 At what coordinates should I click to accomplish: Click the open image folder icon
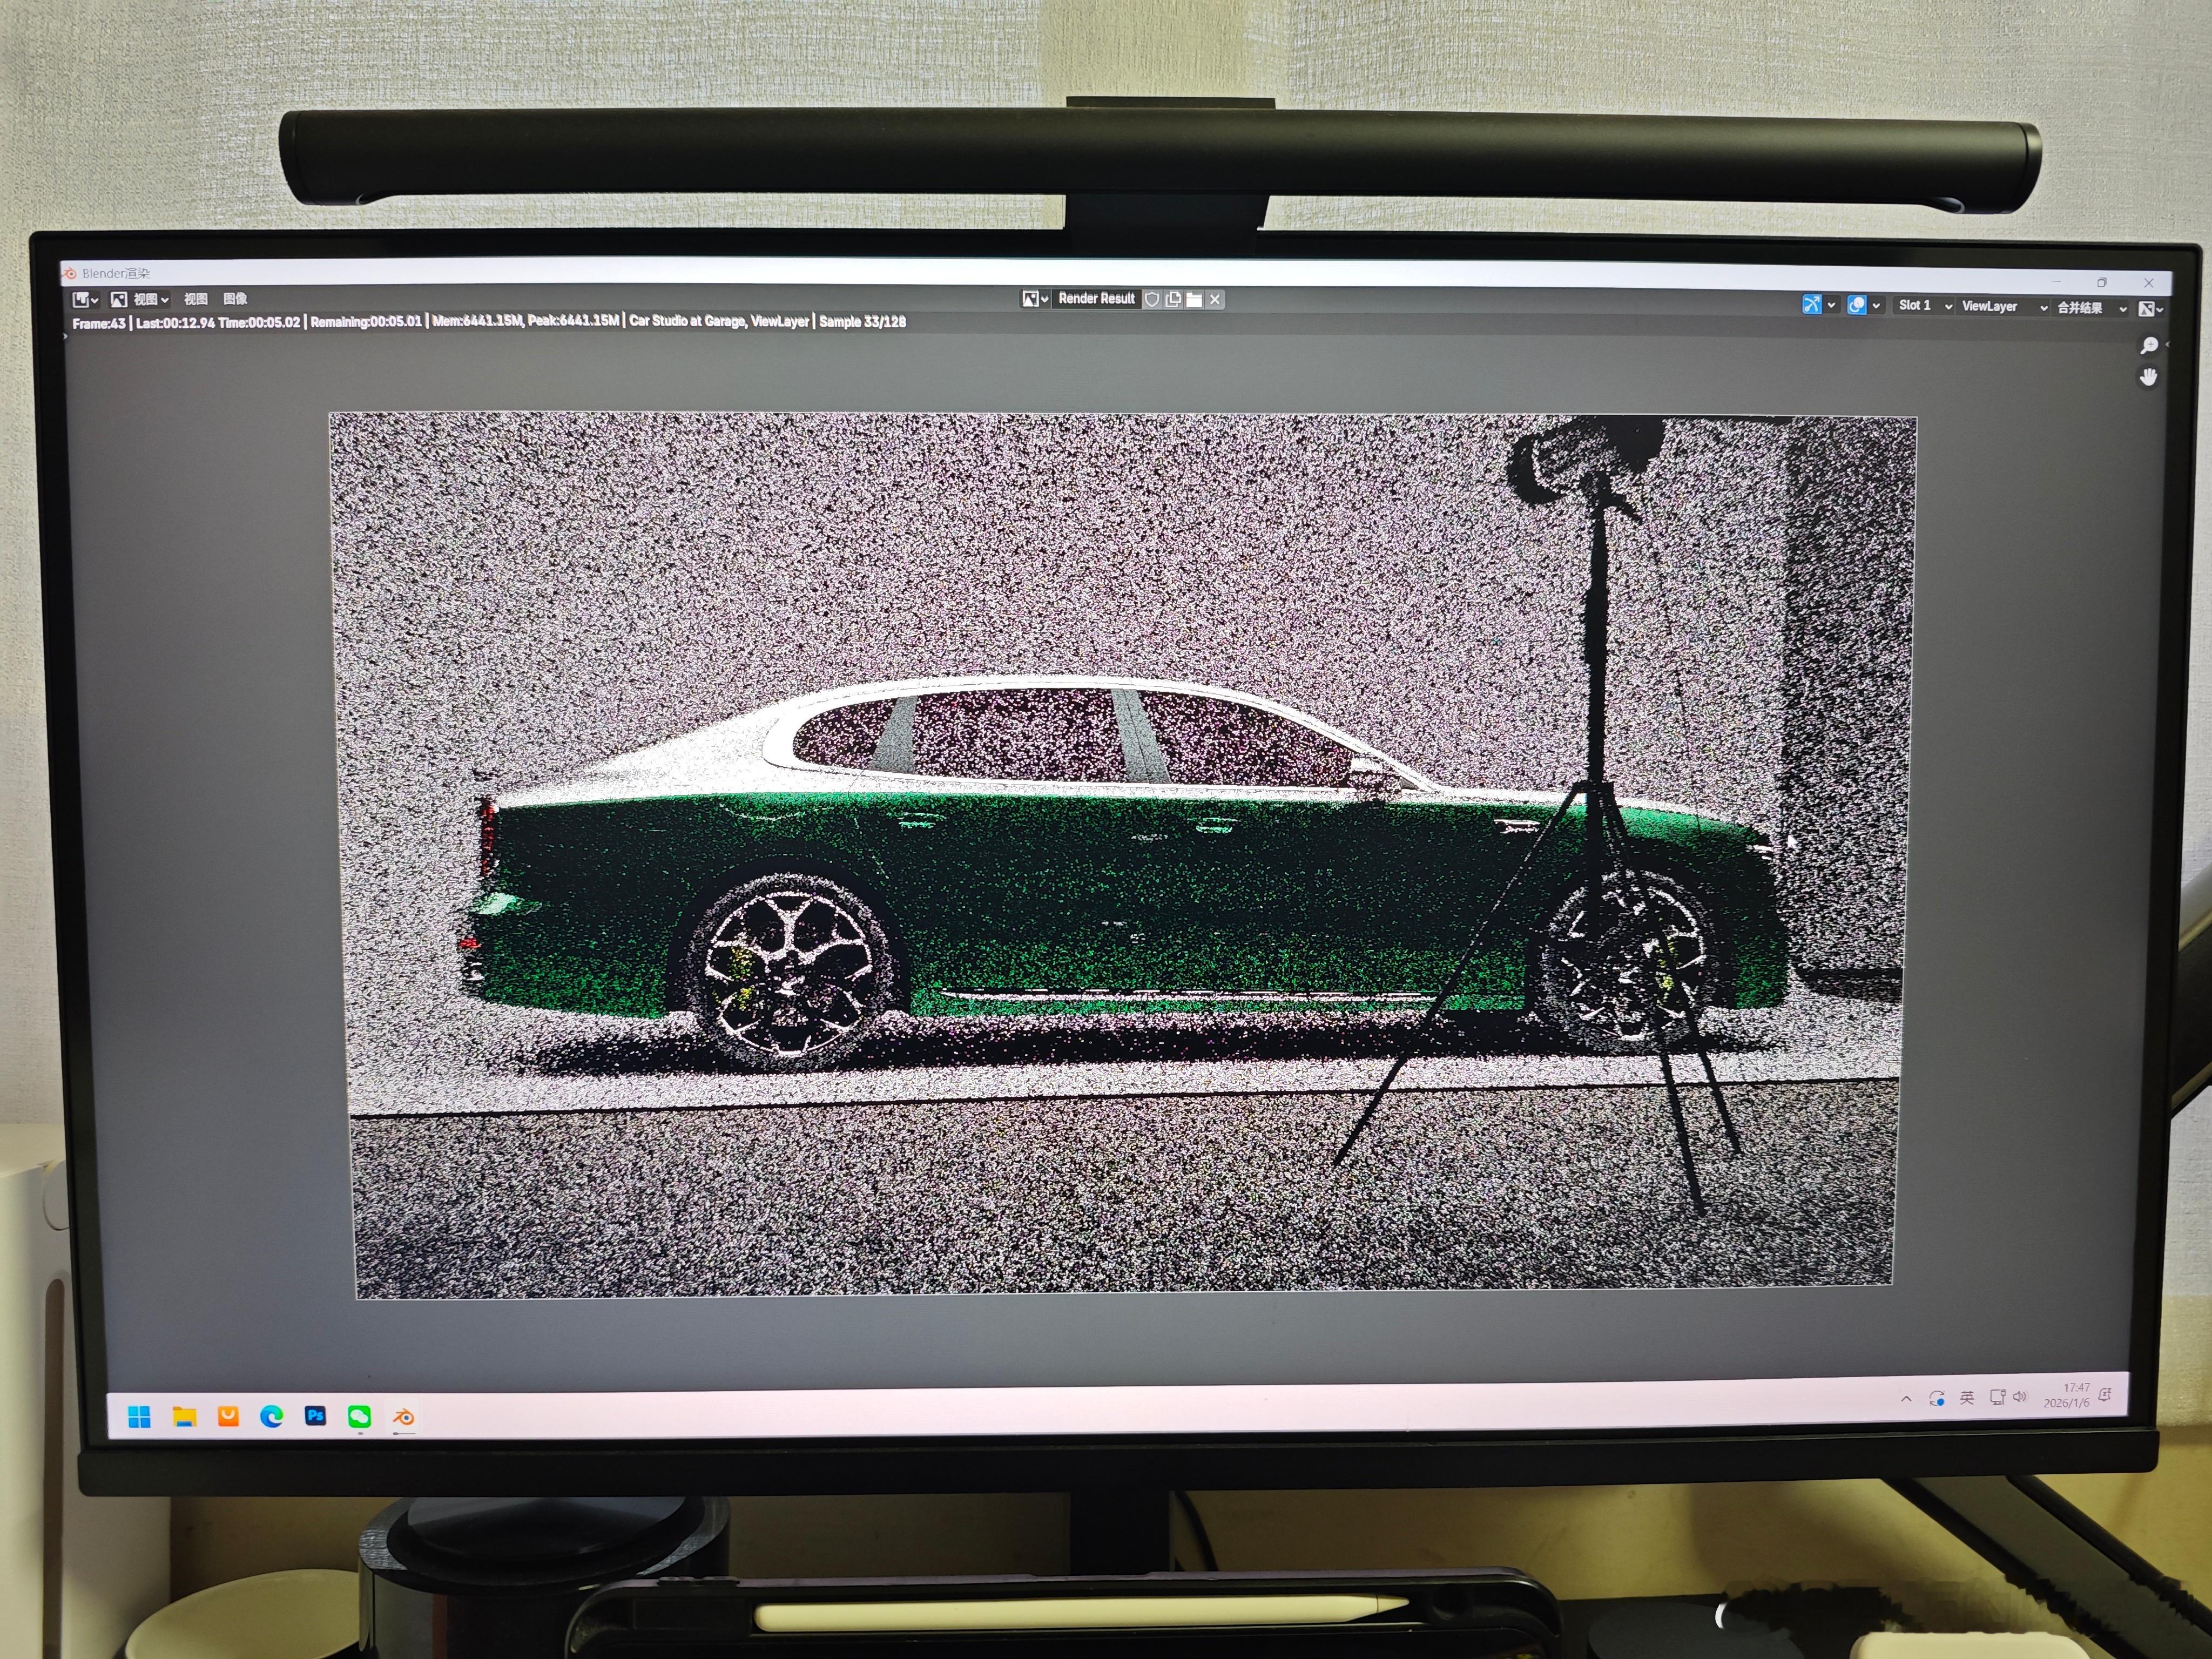click(x=1194, y=299)
